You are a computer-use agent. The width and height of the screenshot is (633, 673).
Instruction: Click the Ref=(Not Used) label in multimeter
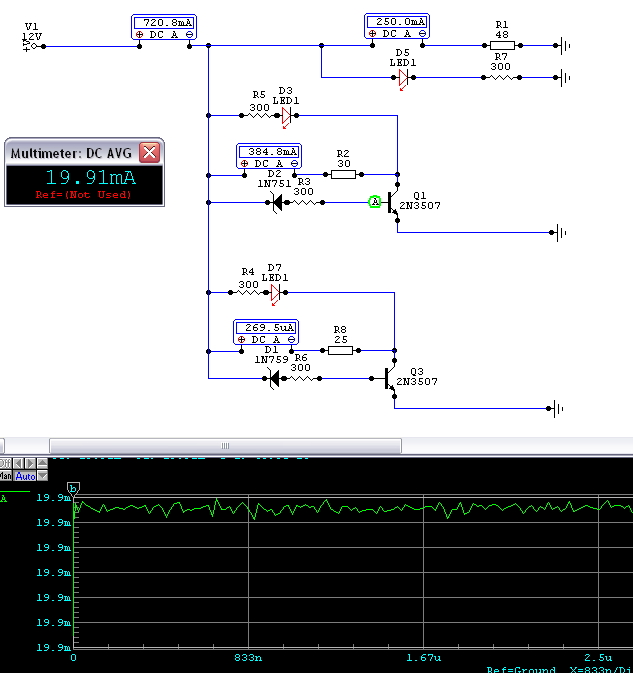84,194
